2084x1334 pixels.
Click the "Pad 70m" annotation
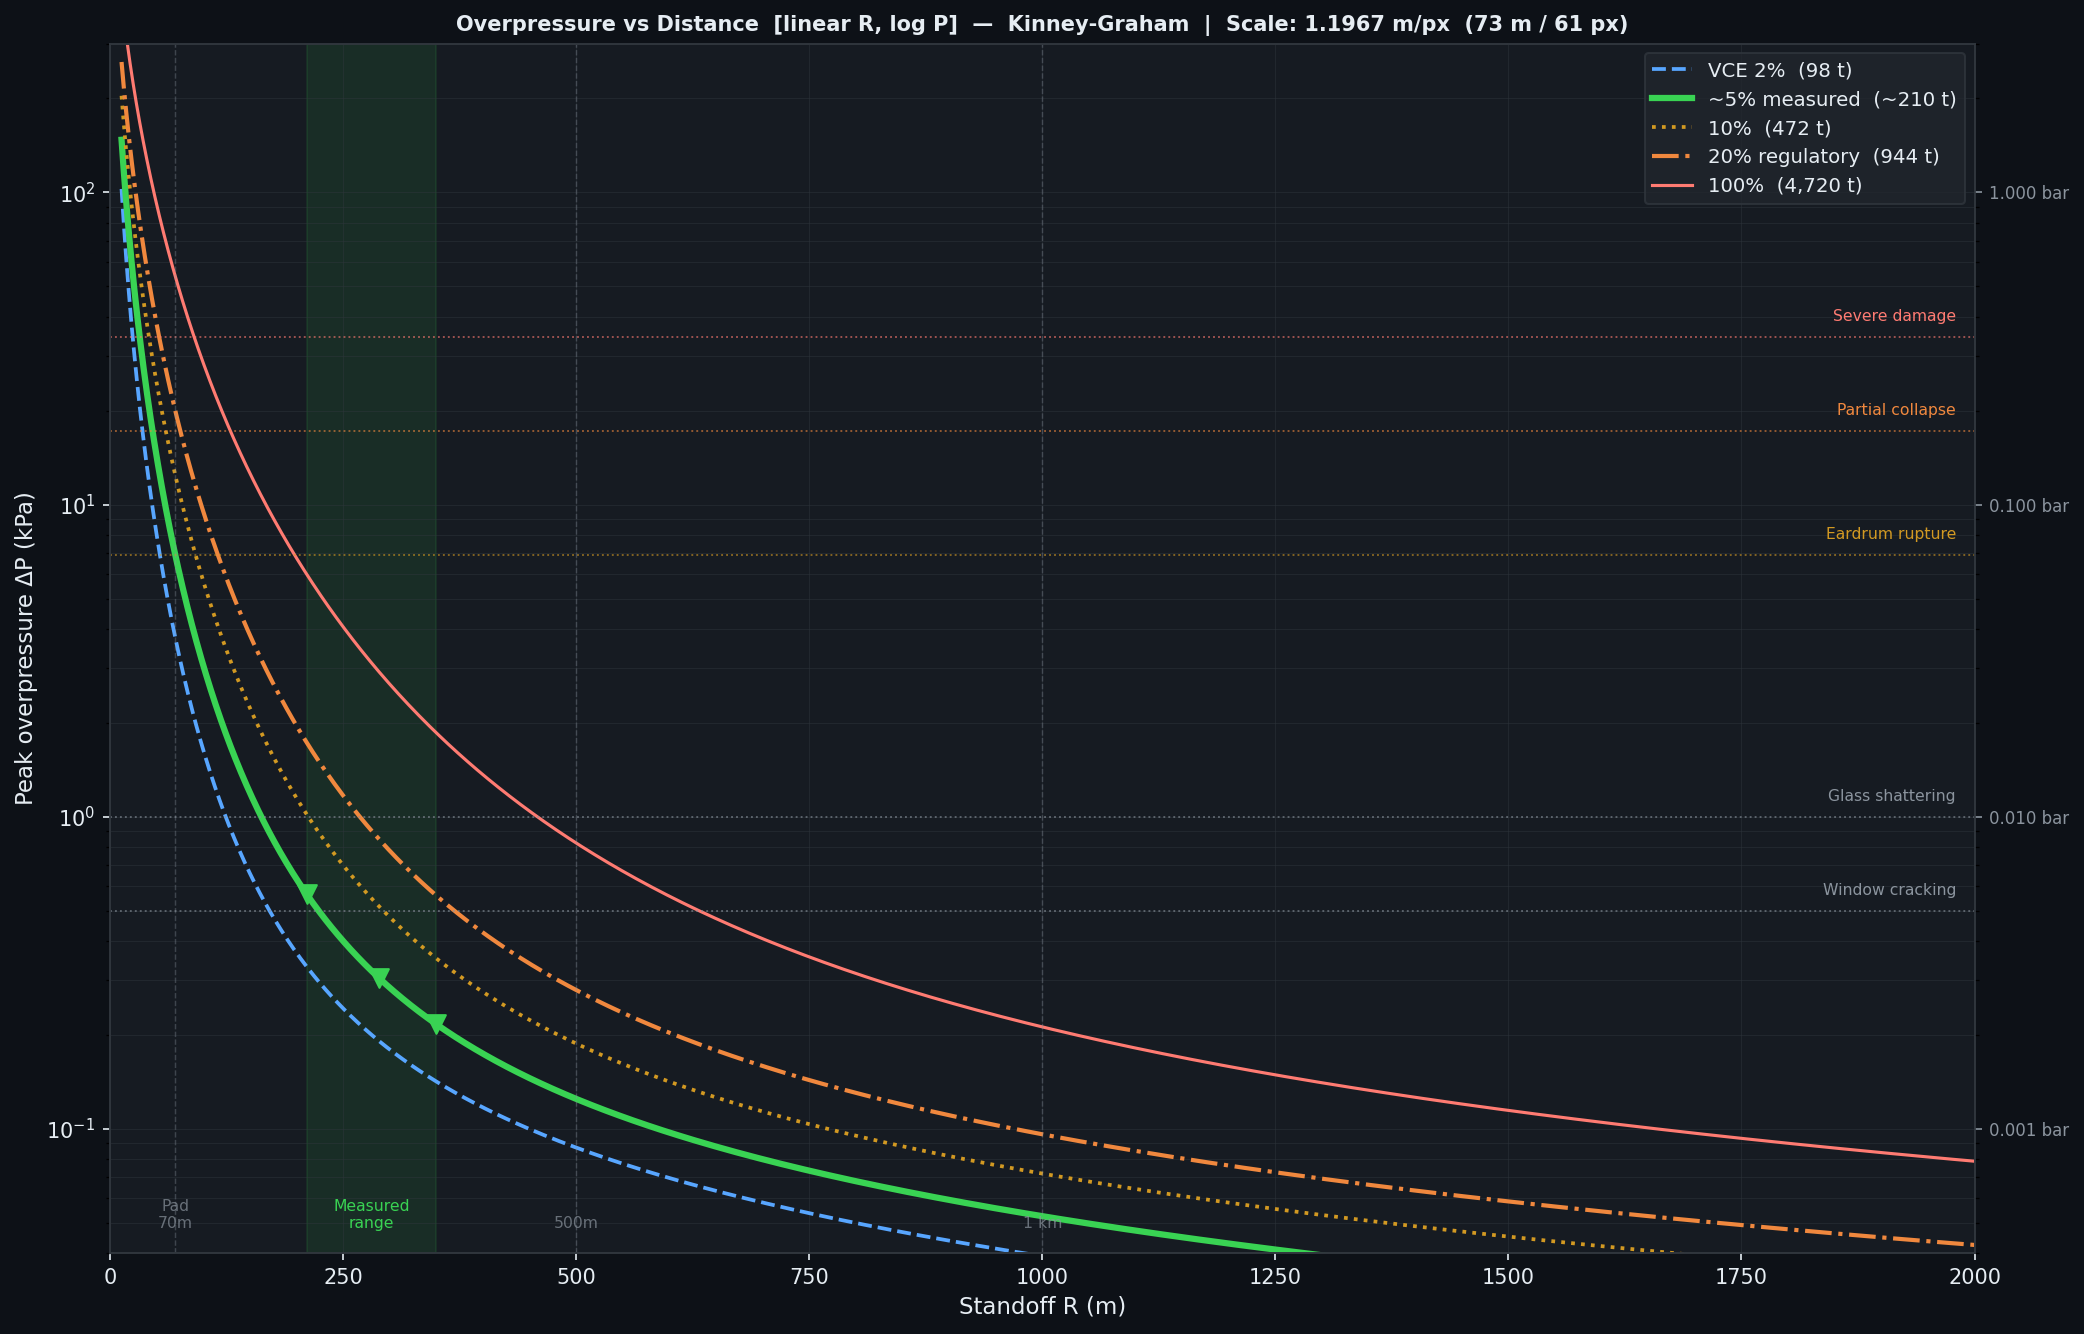coord(175,1214)
